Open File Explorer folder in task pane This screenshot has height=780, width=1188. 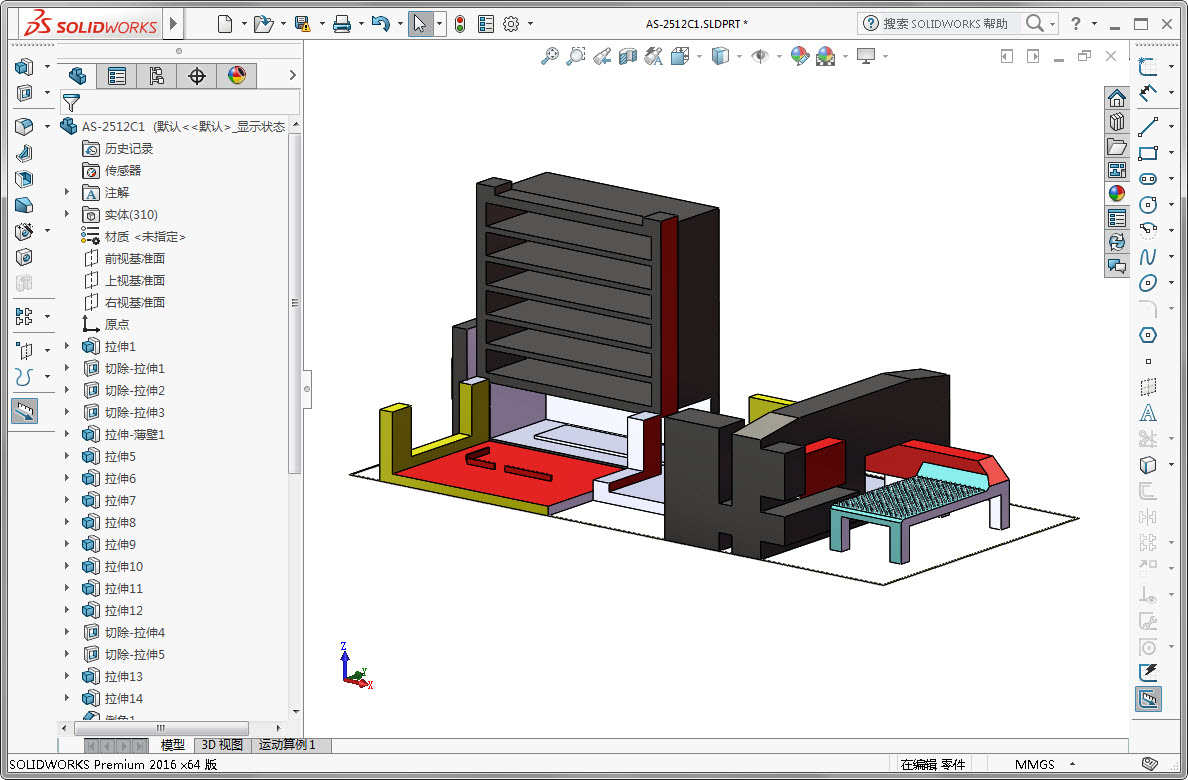point(1117,146)
